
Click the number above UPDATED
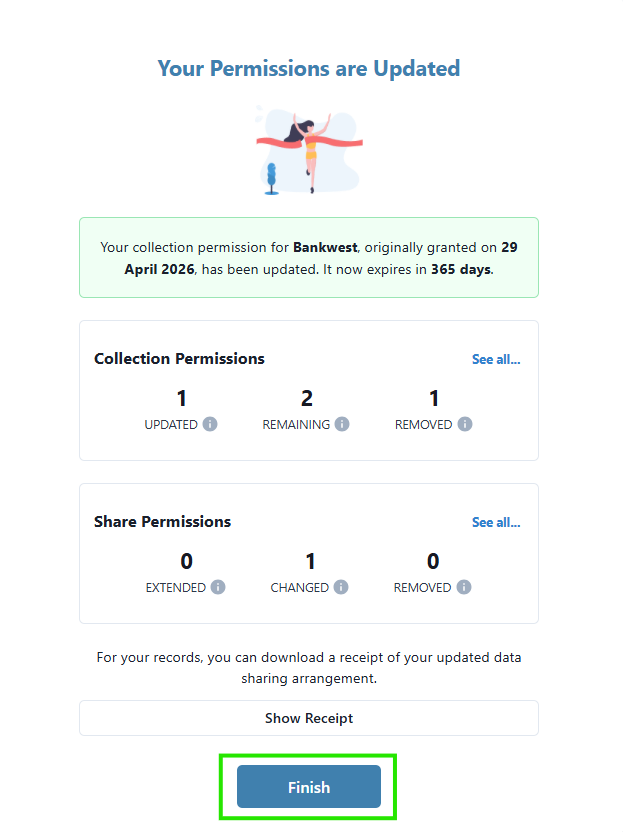[181, 398]
